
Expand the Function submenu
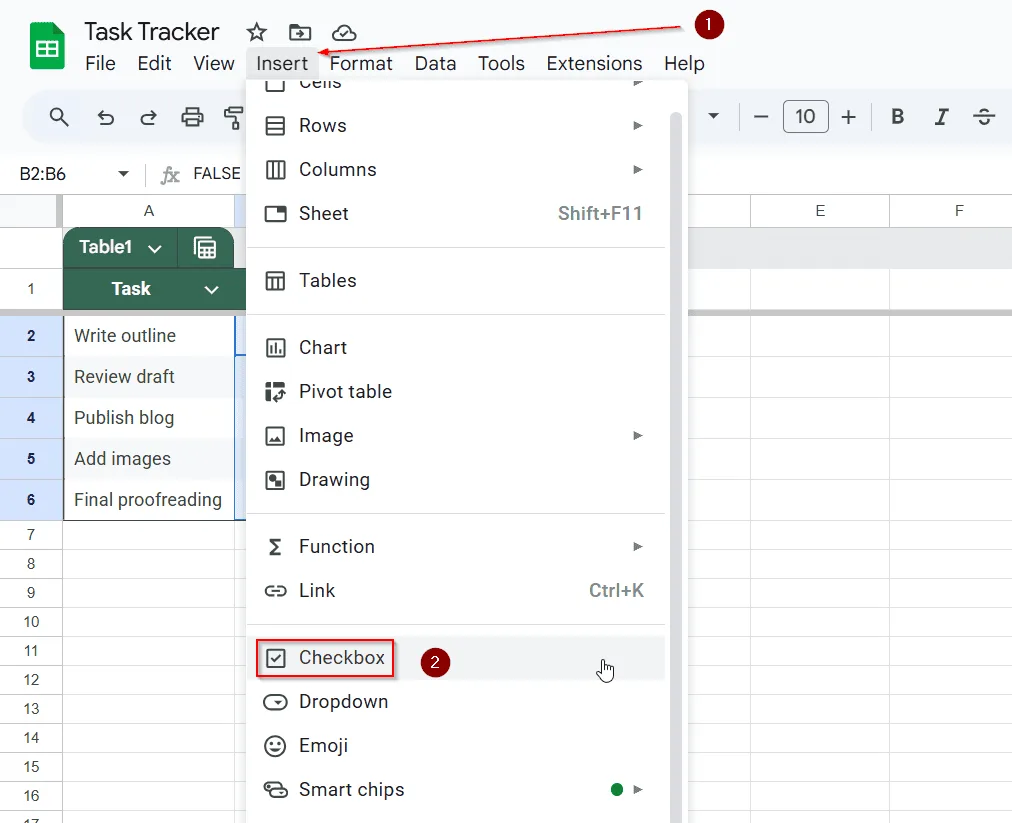click(456, 547)
